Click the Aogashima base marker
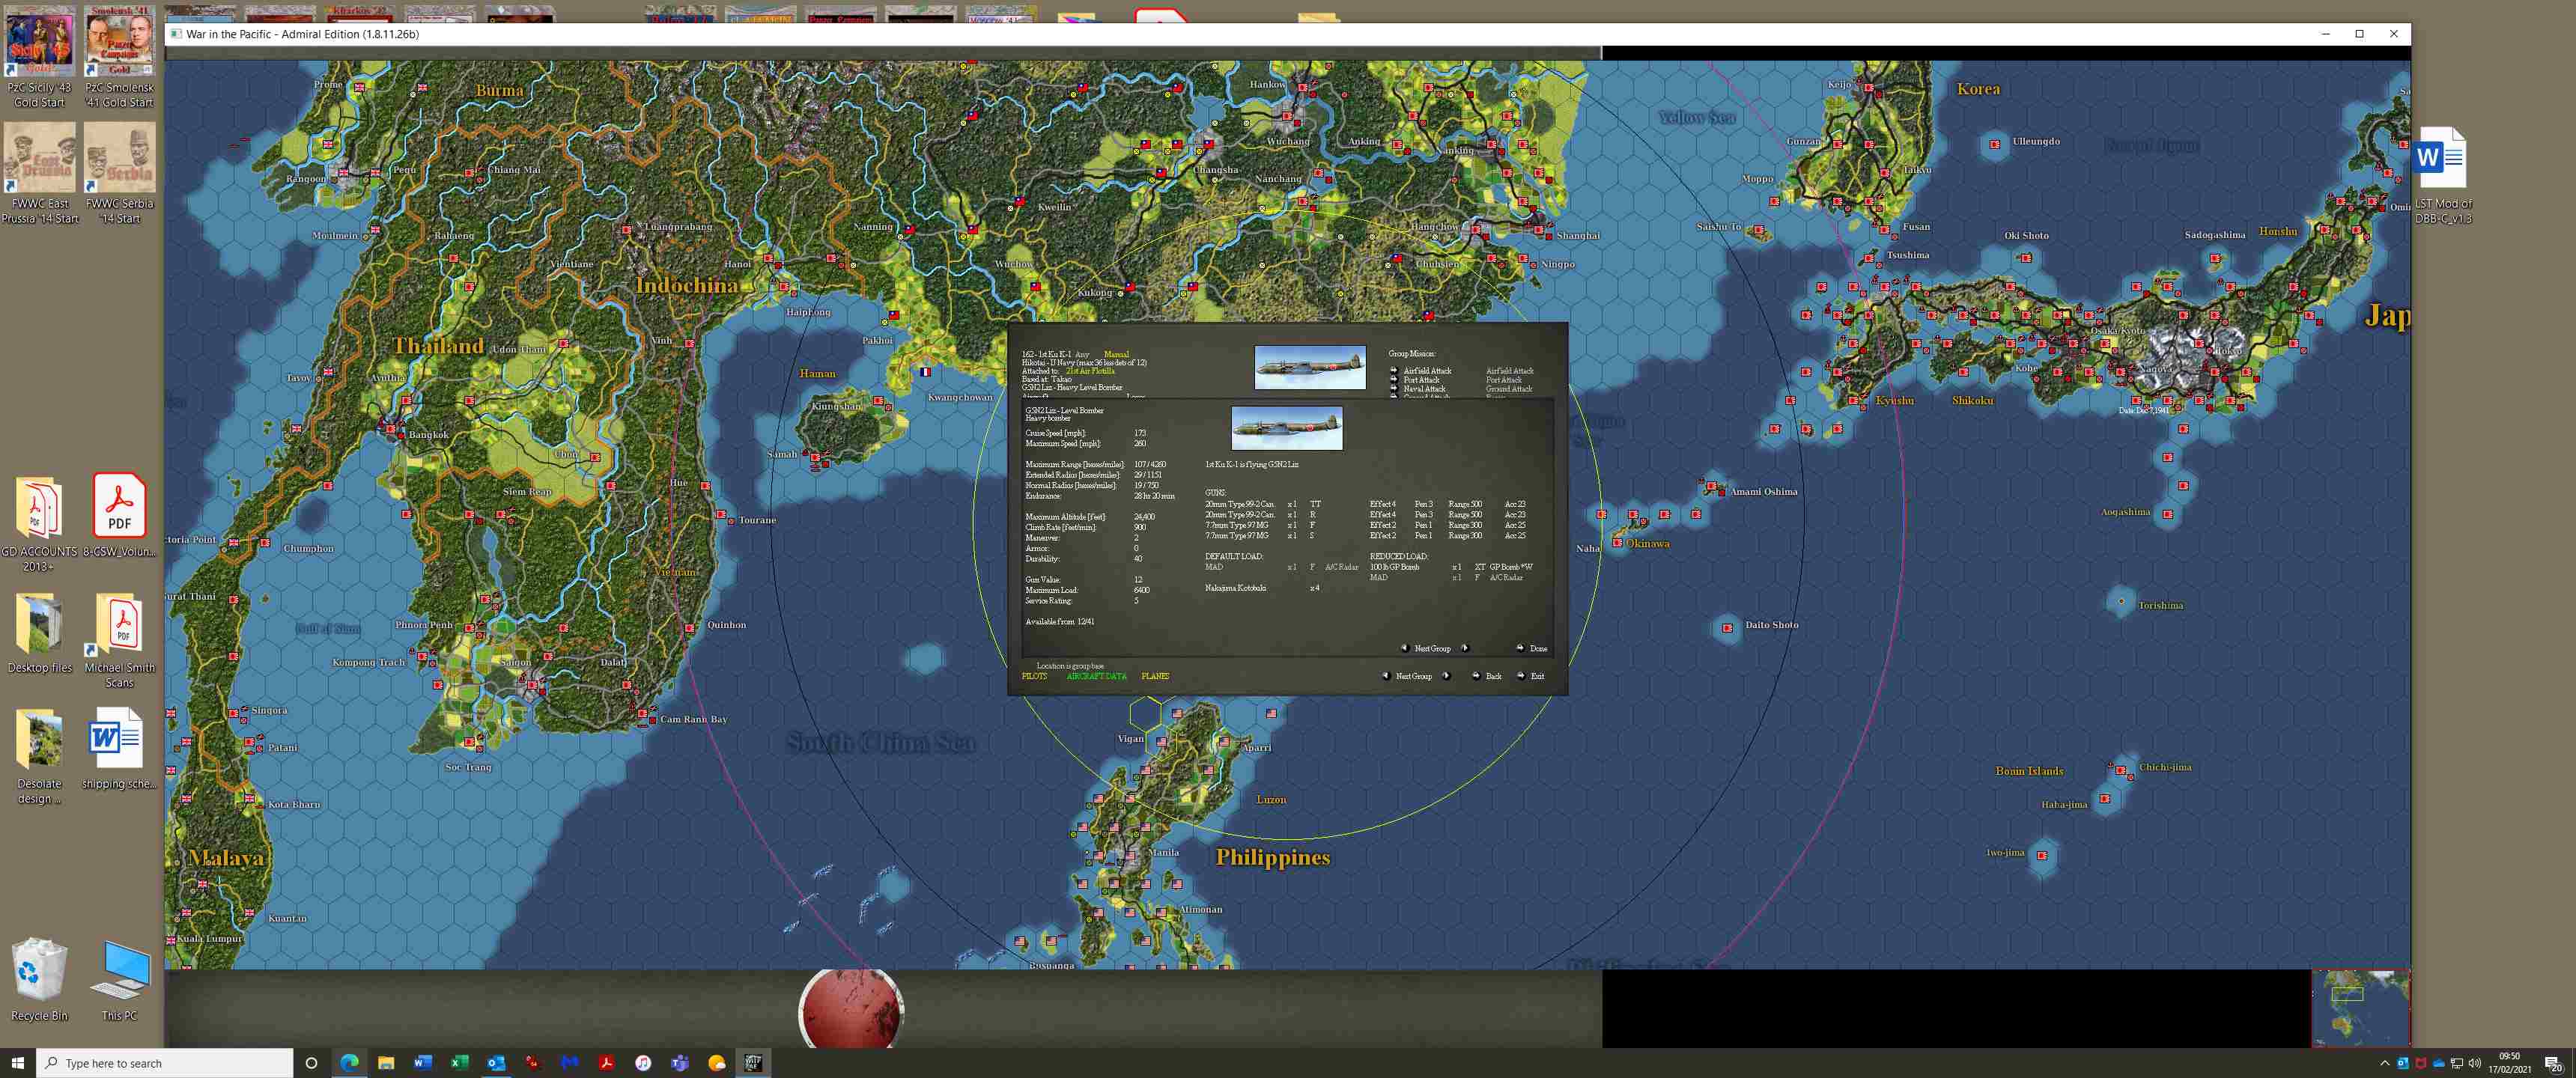Image resolution: width=2576 pixels, height=1078 pixels. (x=2167, y=514)
